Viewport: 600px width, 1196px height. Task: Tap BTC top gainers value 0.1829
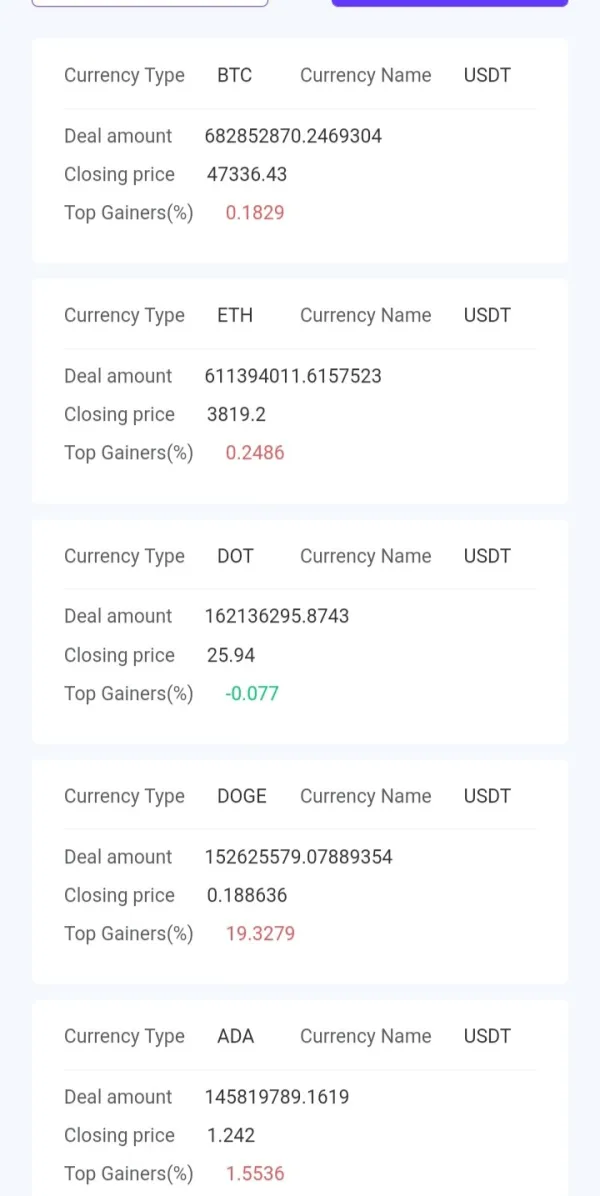pyautogui.click(x=255, y=212)
